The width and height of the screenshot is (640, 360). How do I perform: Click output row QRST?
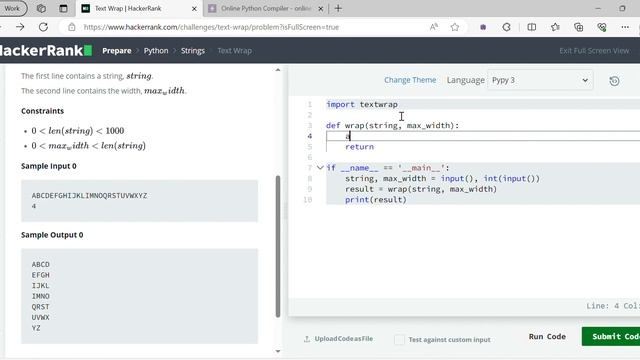pos(40,307)
